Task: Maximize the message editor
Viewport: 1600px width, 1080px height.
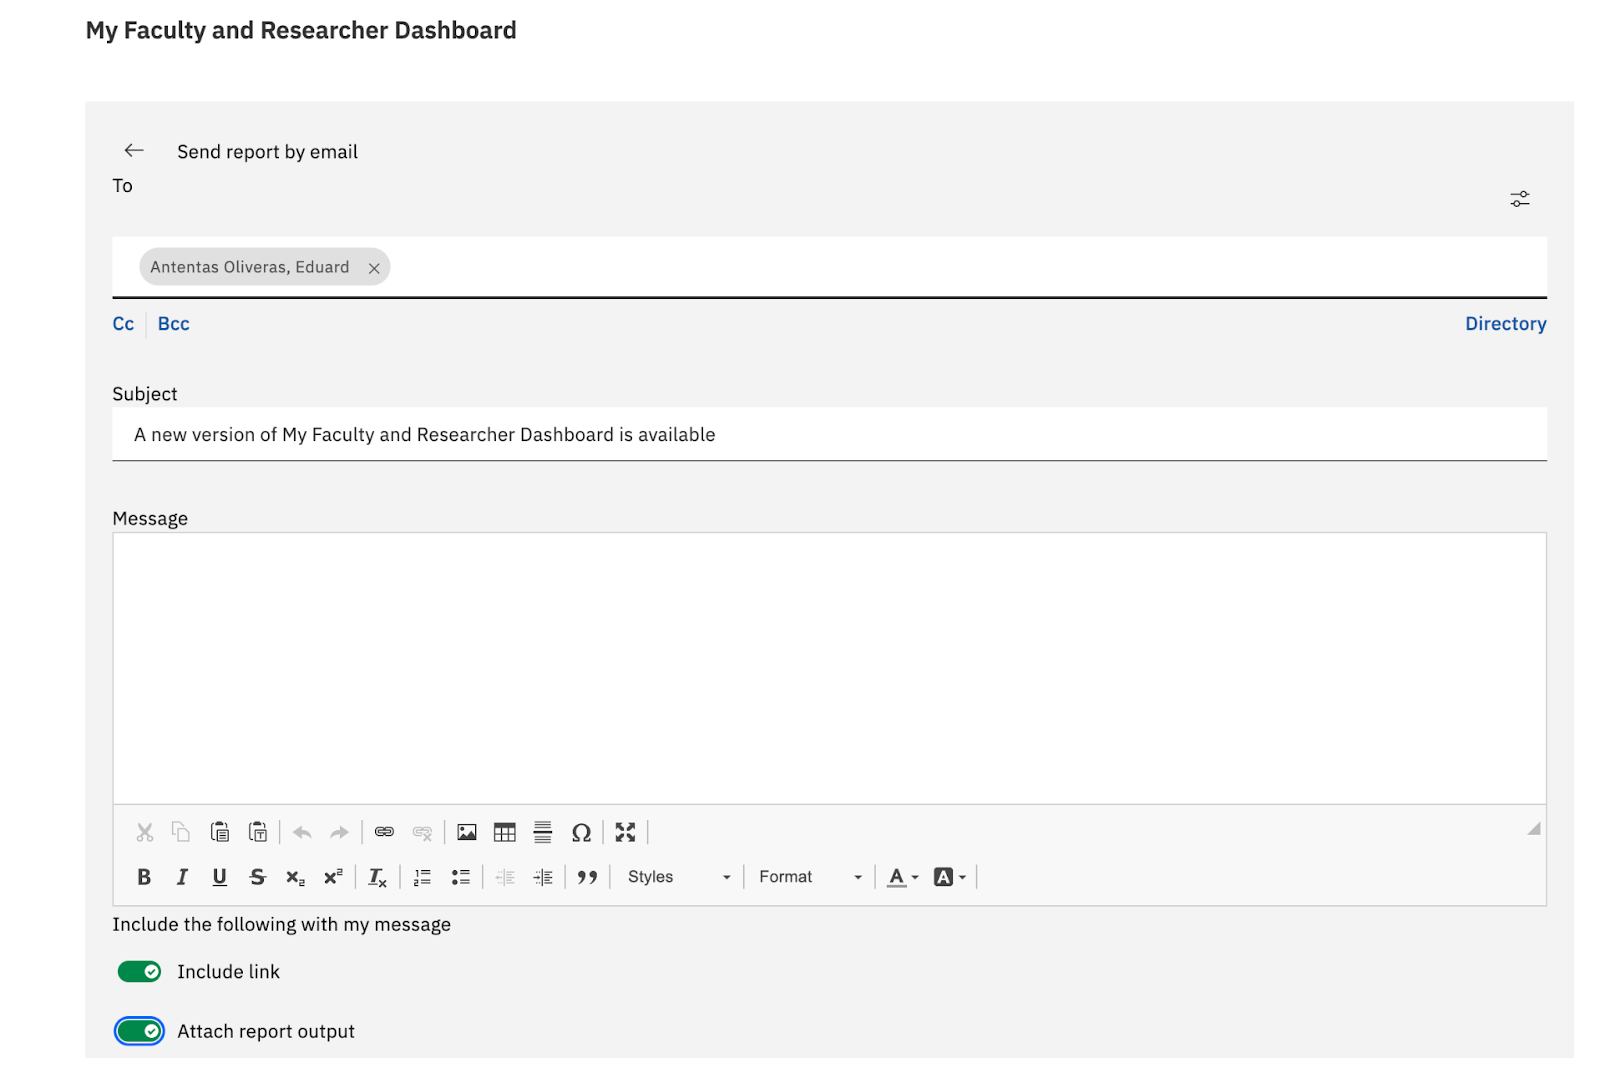Action: 625,832
